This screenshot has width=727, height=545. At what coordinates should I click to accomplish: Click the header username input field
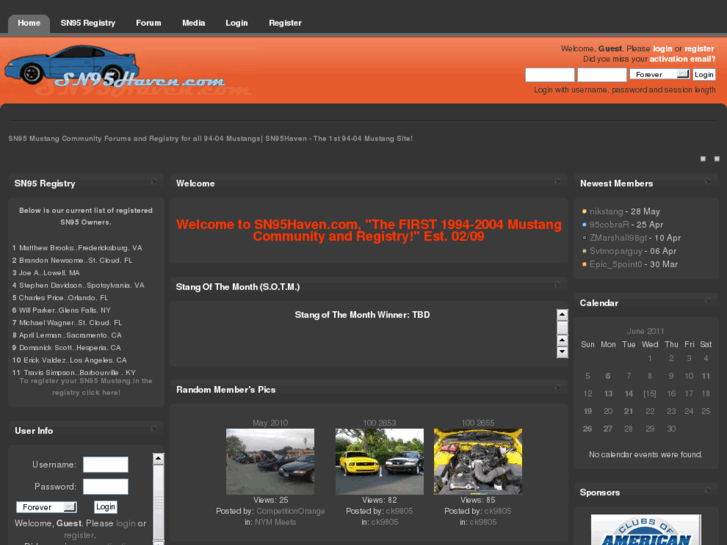[549, 75]
